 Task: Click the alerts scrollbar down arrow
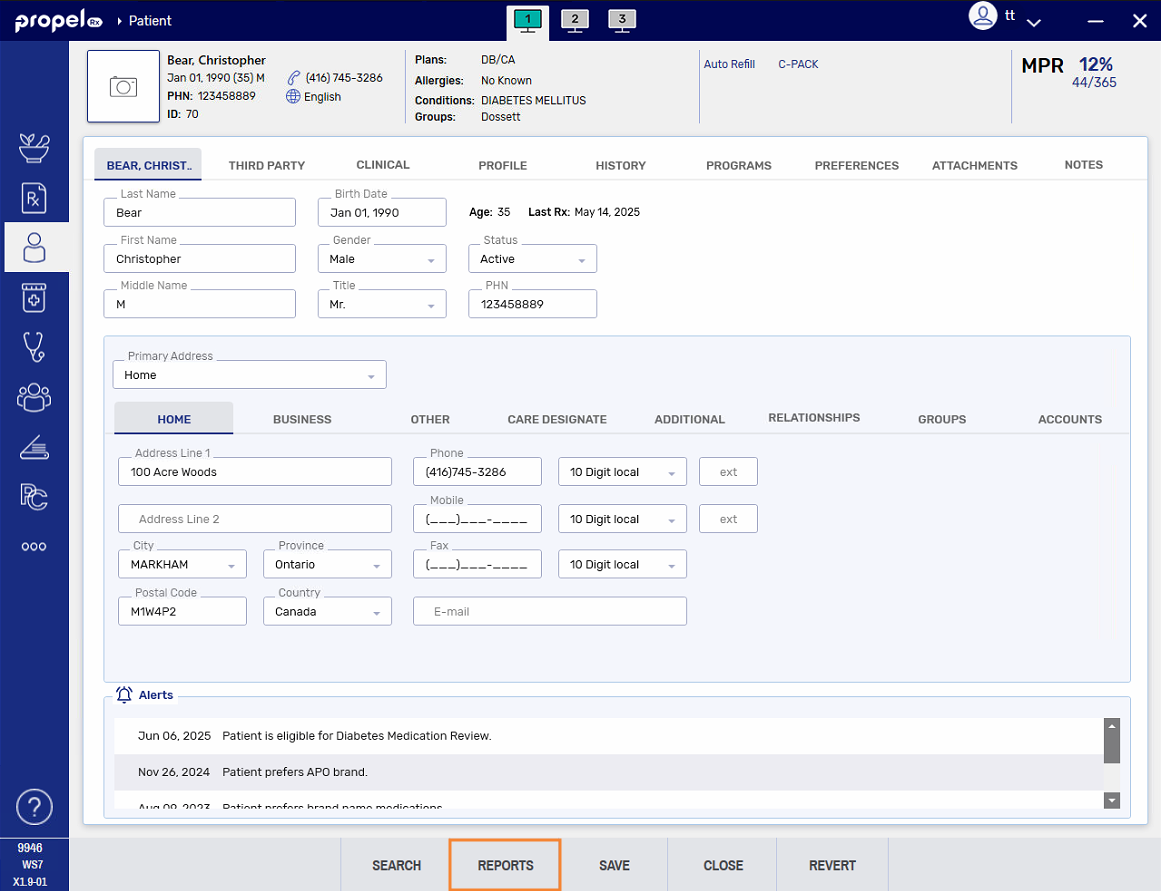(x=1111, y=800)
